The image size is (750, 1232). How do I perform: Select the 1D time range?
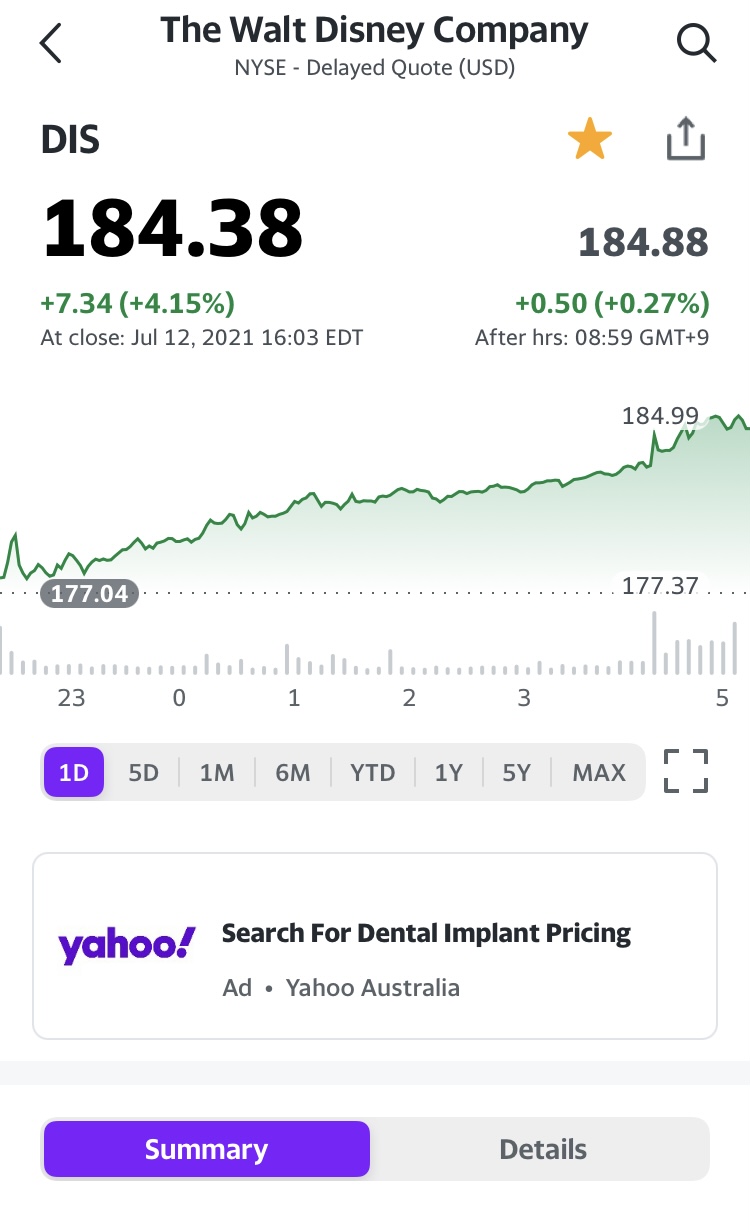click(x=74, y=772)
